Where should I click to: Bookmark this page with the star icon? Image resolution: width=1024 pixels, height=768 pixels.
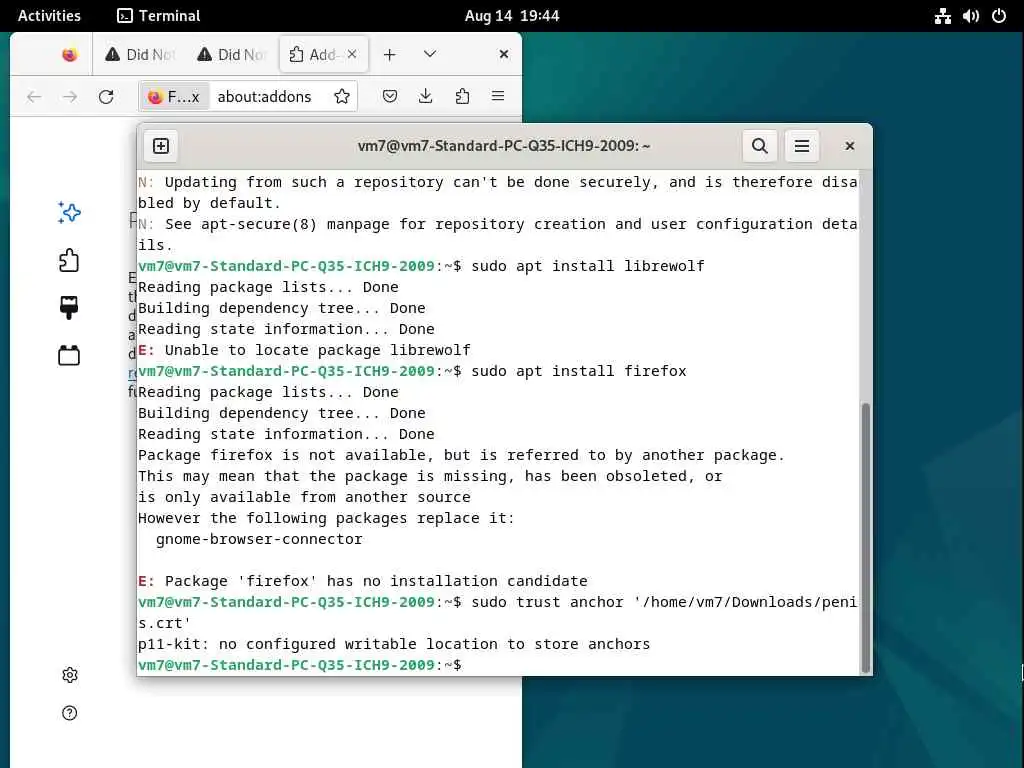pos(342,97)
